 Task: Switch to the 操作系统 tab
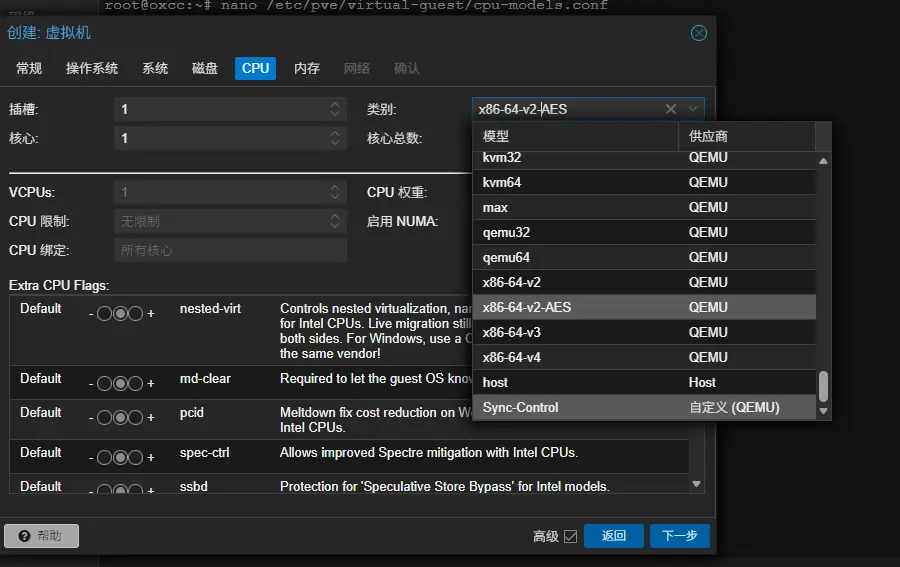92,68
